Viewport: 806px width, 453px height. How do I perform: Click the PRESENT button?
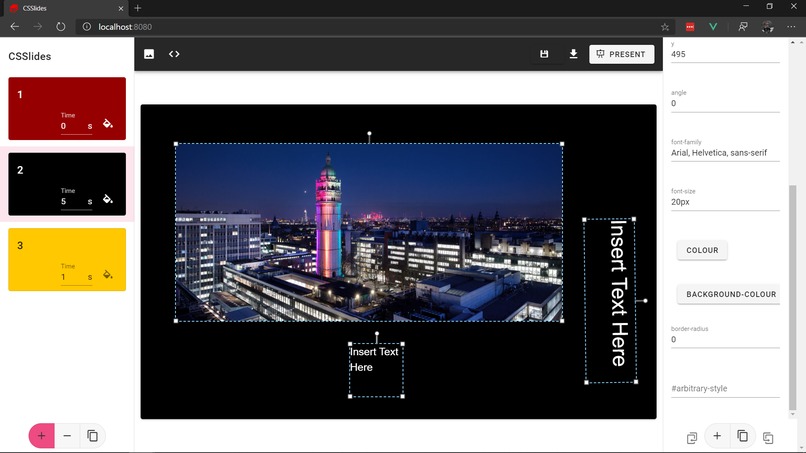[621, 54]
